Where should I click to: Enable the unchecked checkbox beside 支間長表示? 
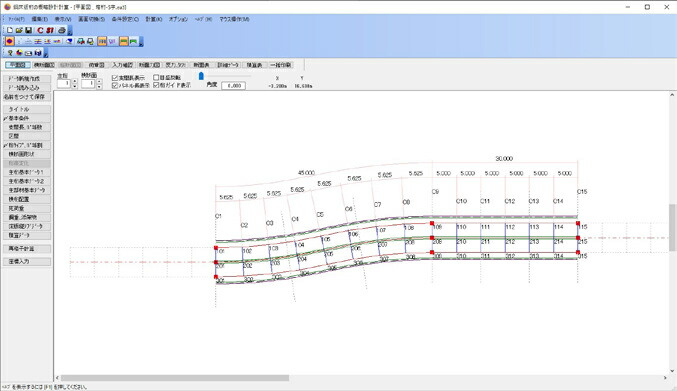coord(156,78)
